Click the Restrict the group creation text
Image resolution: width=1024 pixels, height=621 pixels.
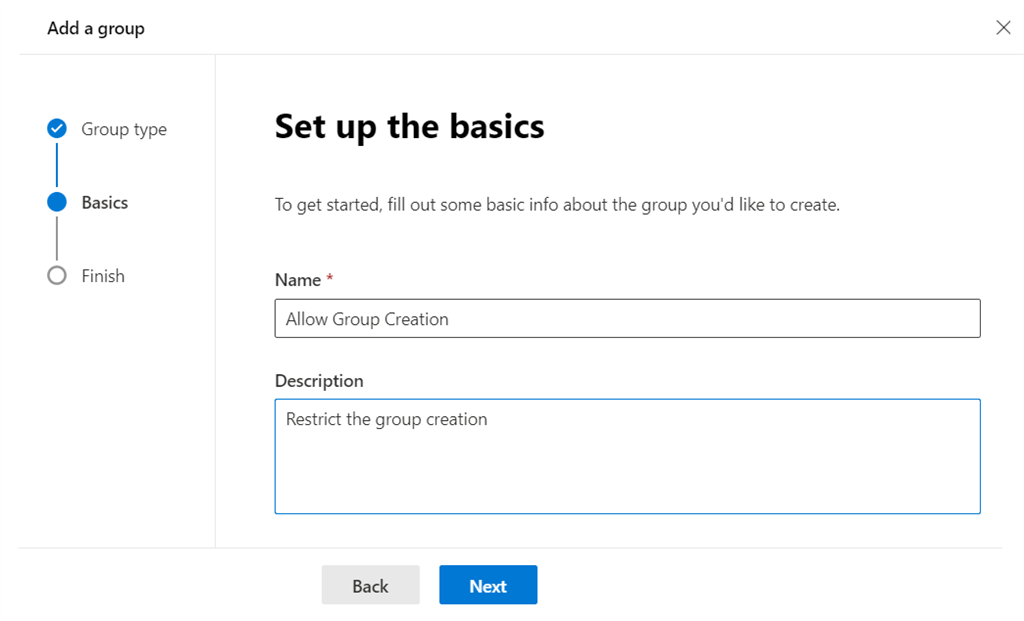click(x=385, y=418)
